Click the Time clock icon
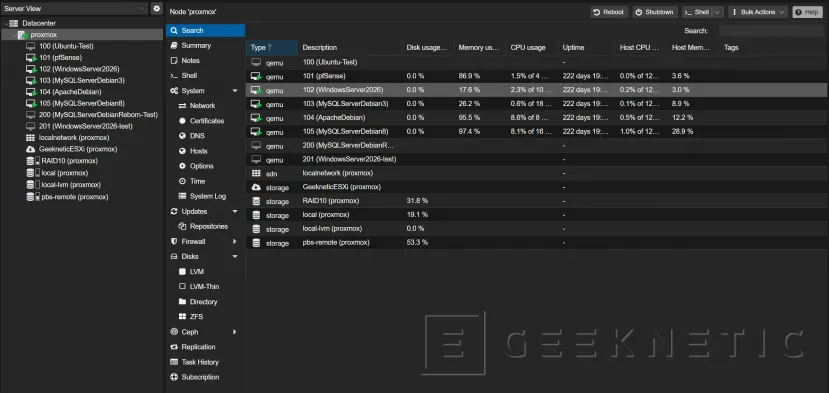 182,181
